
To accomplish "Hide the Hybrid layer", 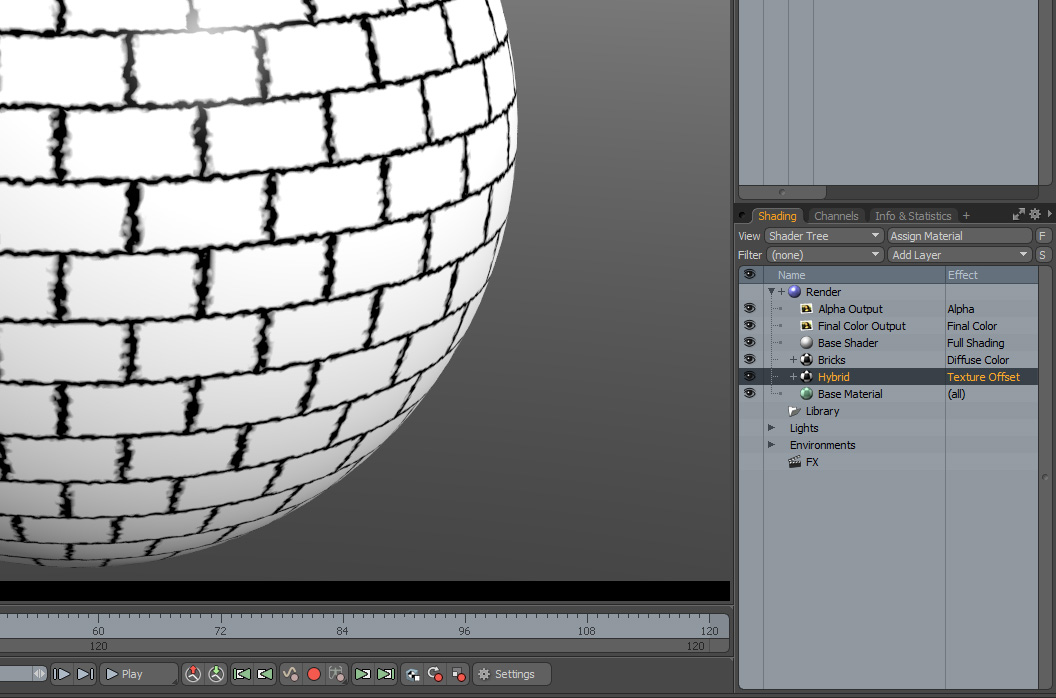I will [750, 377].
